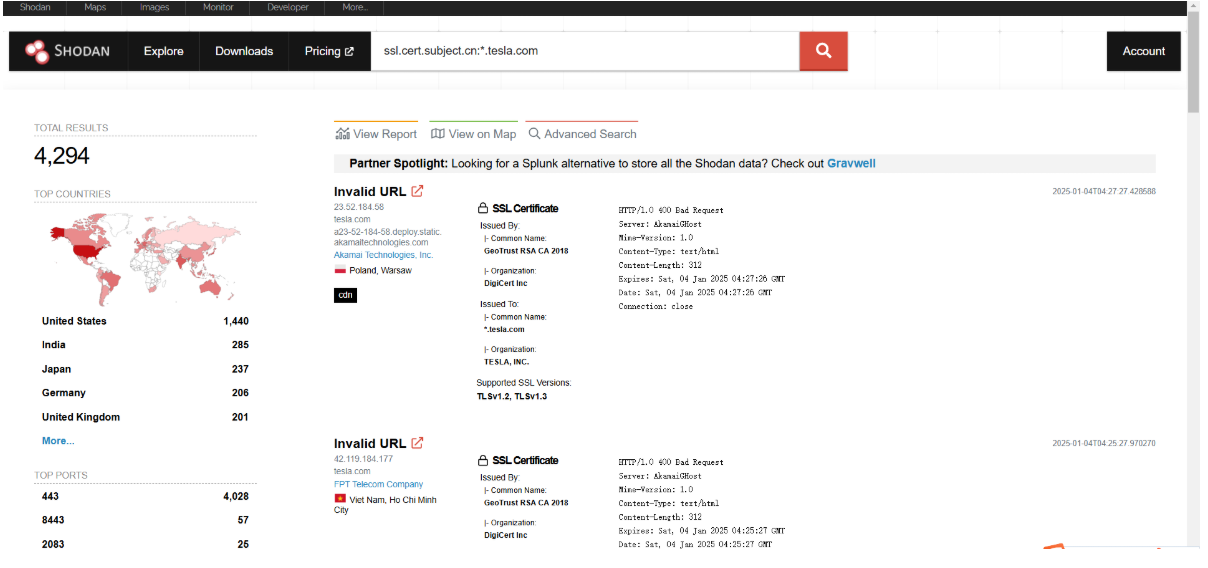Viewport: 1208px width, 568px height.
Task: Click port 443 count 4,028
Action: [x=236, y=496]
